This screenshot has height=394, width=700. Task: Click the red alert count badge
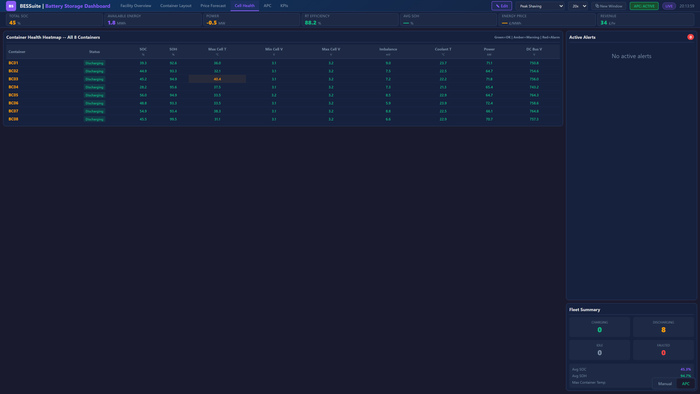pyautogui.click(x=690, y=37)
